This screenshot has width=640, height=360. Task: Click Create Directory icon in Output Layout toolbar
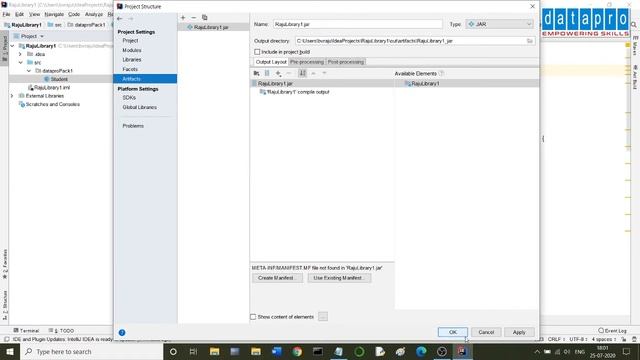tap(256, 73)
